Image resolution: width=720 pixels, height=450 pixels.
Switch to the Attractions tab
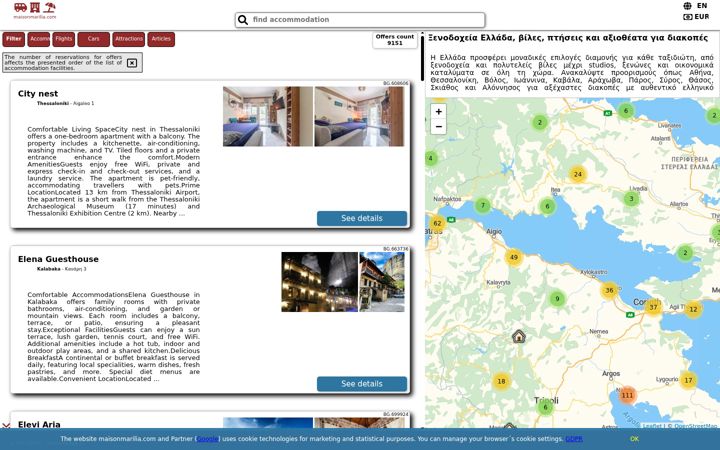[x=129, y=39]
